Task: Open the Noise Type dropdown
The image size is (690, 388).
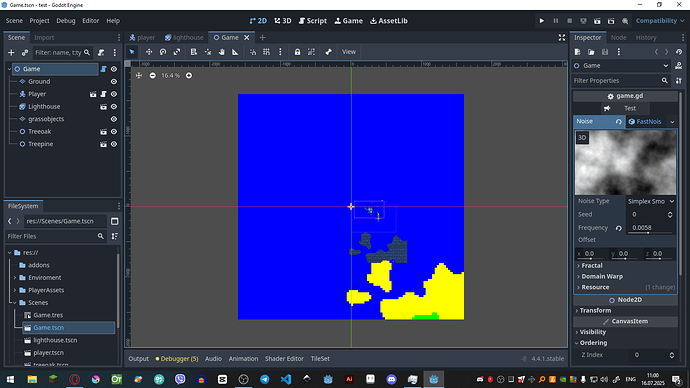Action: 651,201
